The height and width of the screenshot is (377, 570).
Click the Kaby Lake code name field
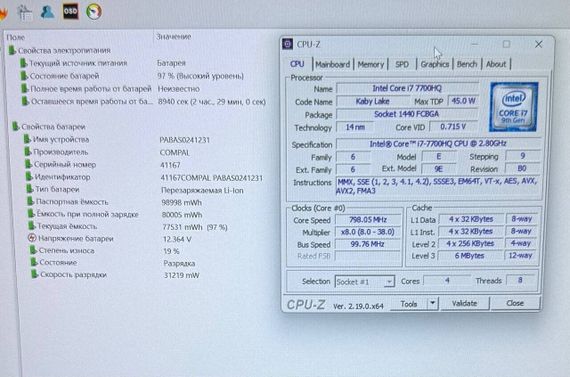point(372,101)
